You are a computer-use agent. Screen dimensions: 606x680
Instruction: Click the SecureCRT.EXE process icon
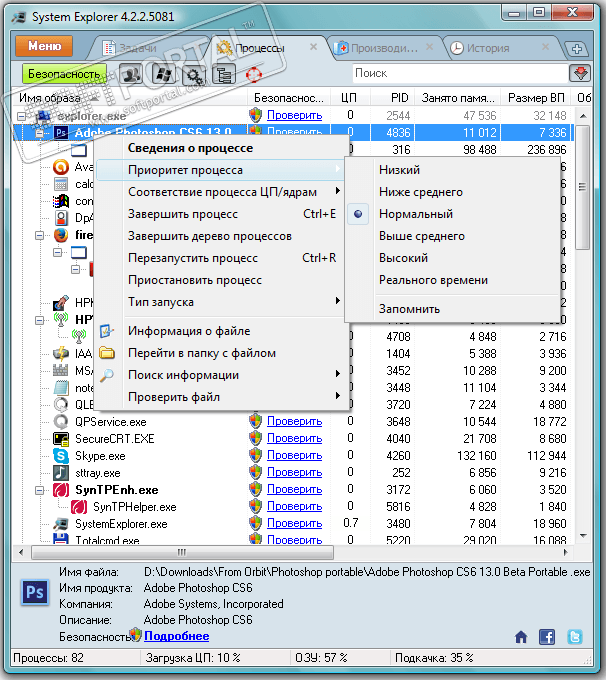coord(61,439)
